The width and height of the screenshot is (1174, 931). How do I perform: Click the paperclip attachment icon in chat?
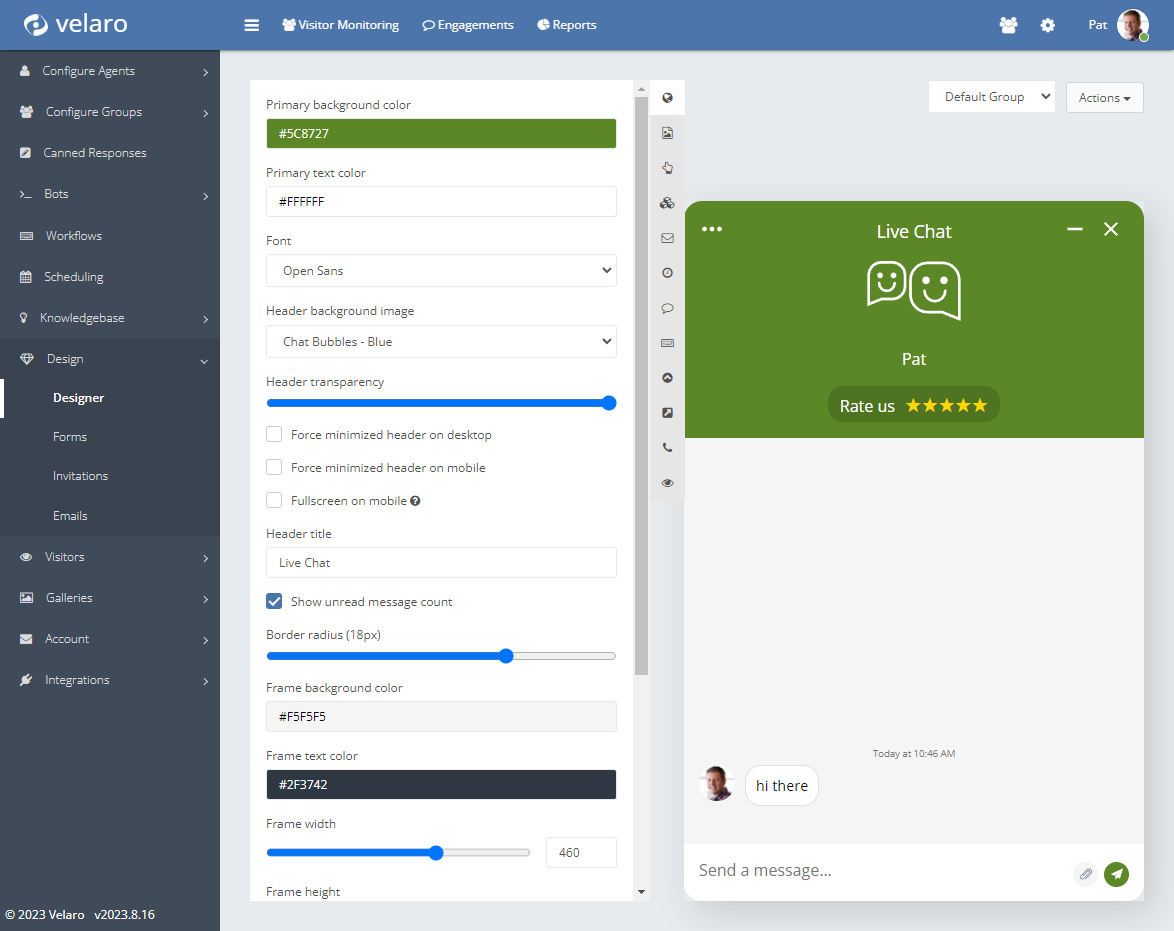[1085, 874]
